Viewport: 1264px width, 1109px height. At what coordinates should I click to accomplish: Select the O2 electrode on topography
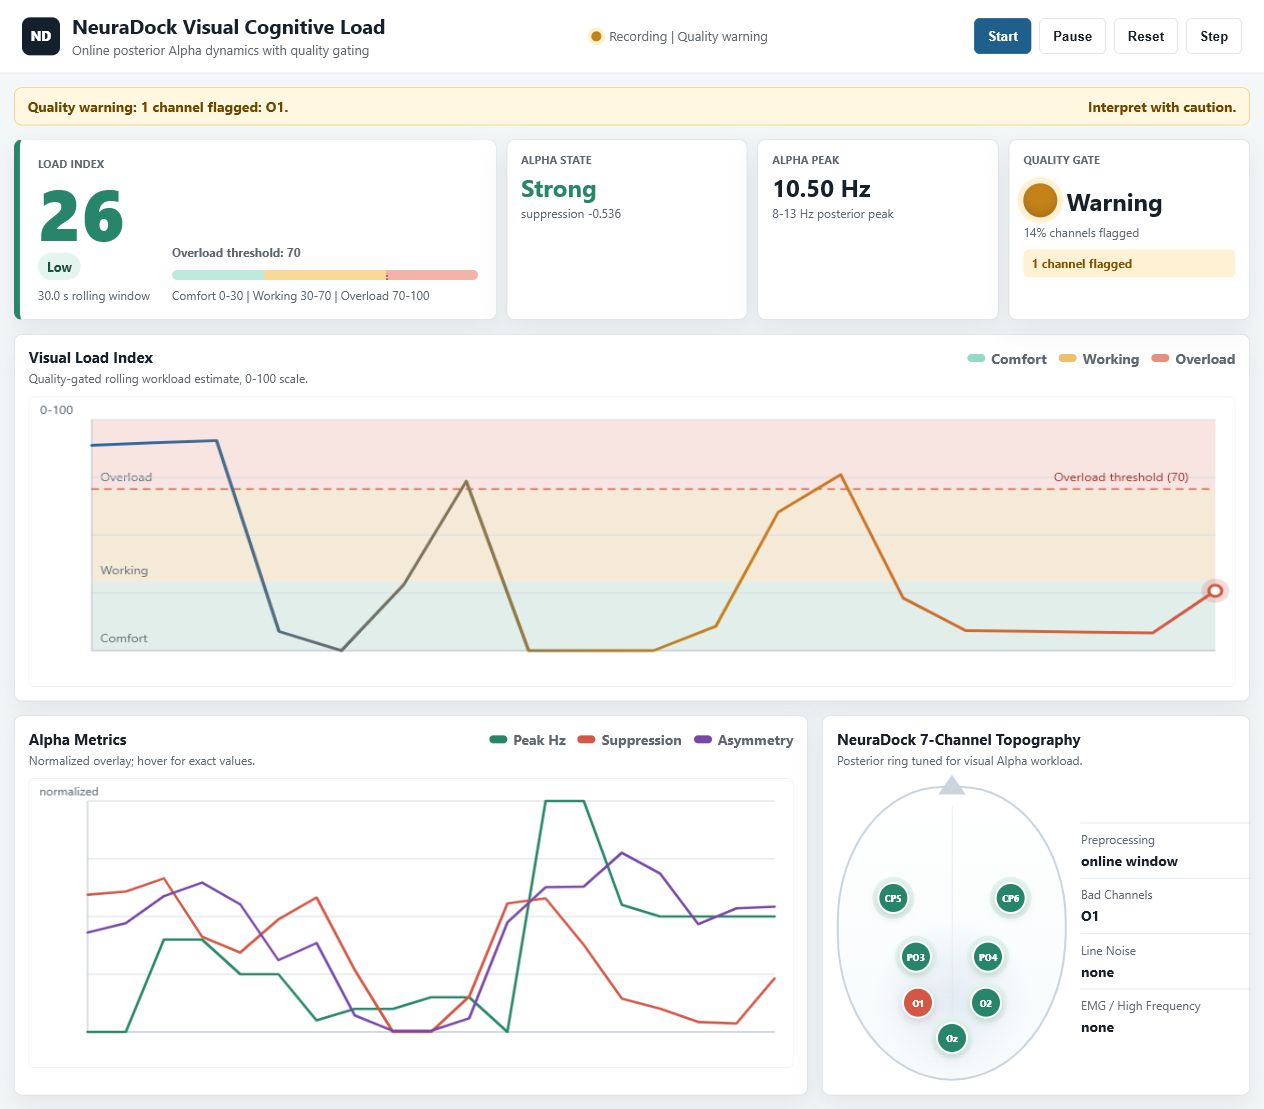tap(985, 1003)
